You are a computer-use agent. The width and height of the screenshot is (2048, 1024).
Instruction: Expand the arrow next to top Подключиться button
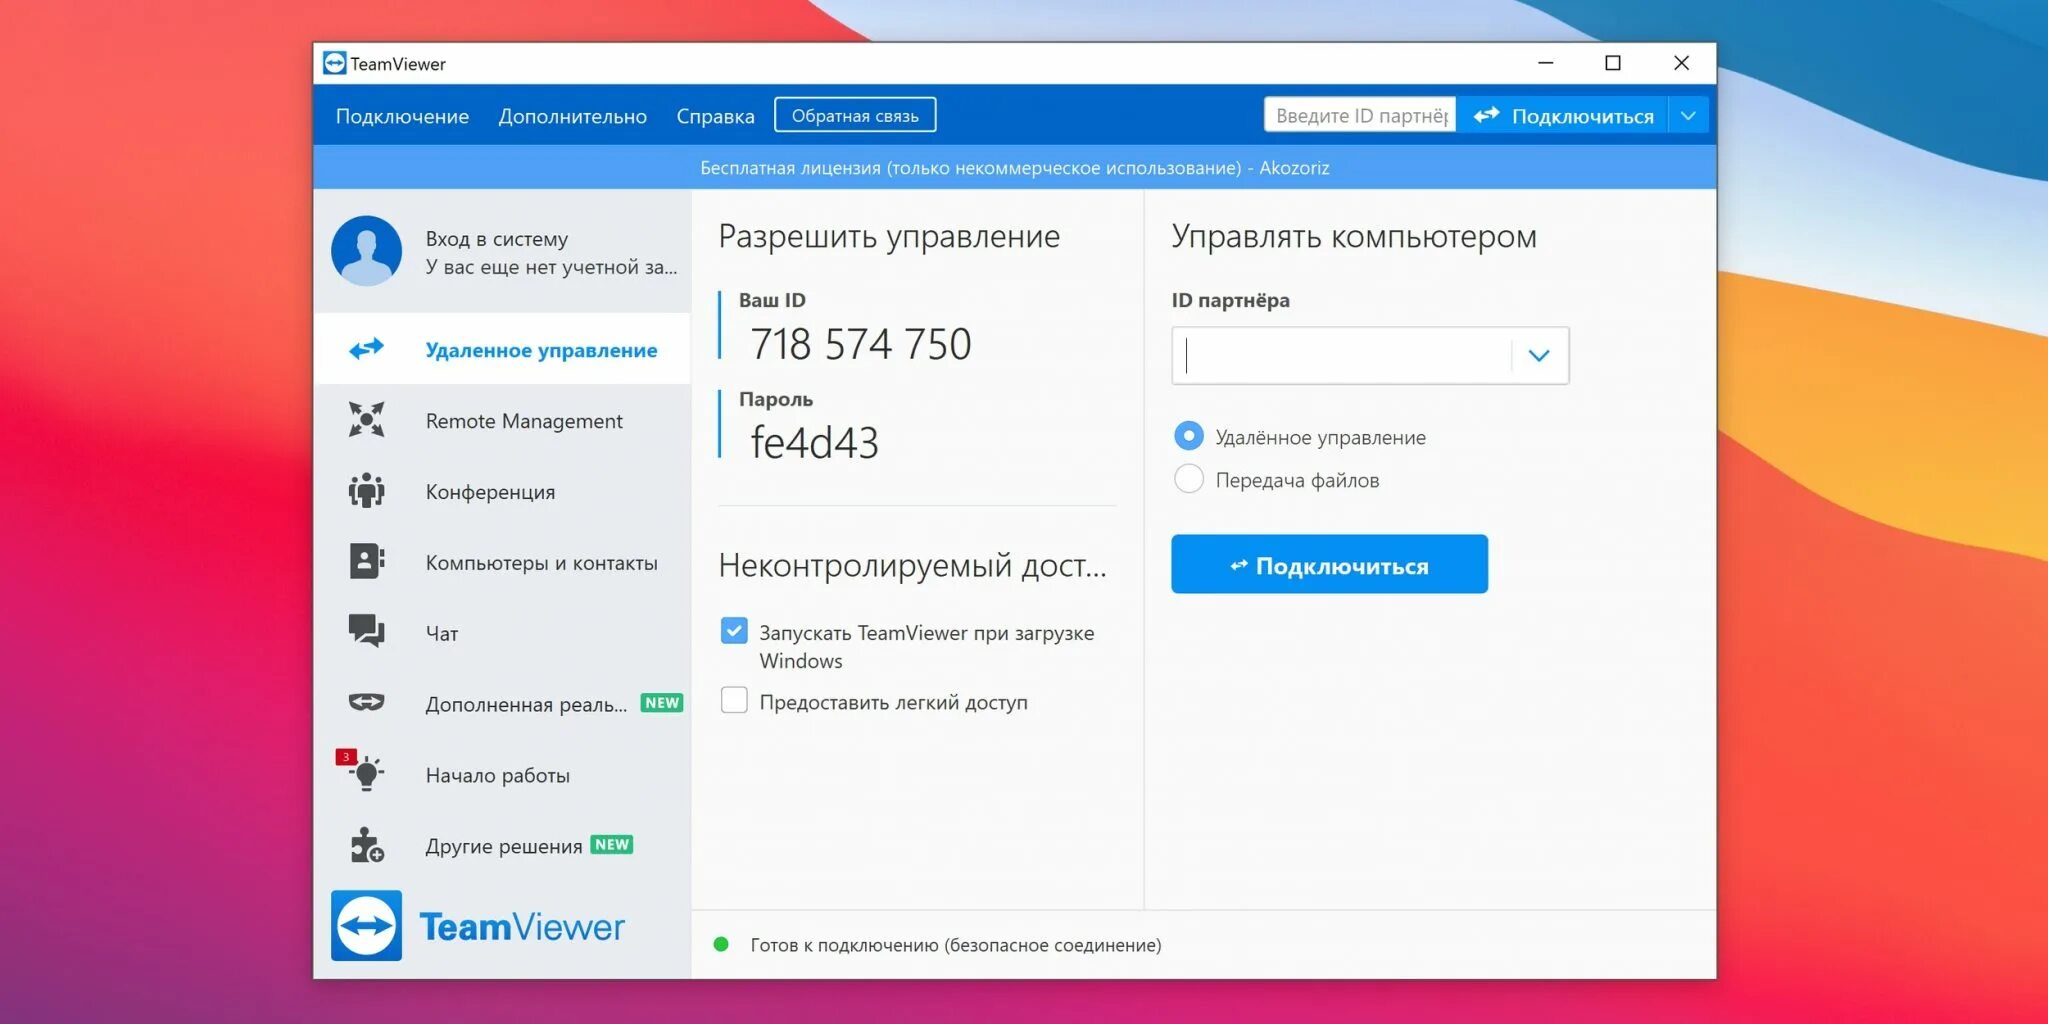click(x=1688, y=116)
